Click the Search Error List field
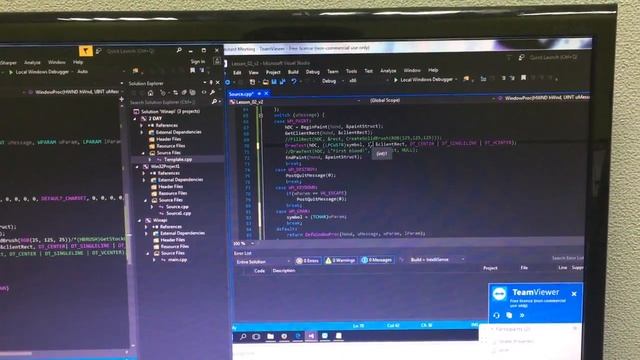This screenshot has width=640, height=360. [x=567, y=258]
